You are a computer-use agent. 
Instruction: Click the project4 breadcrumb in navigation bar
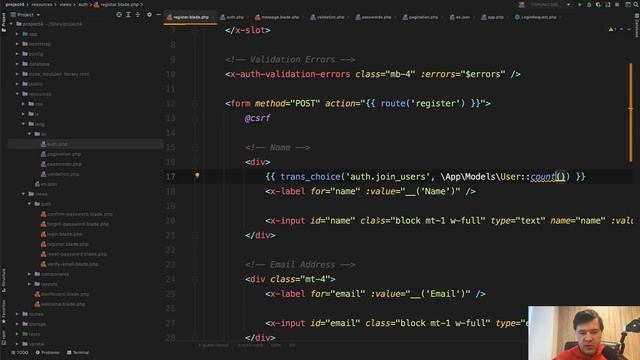pos(15,4)
